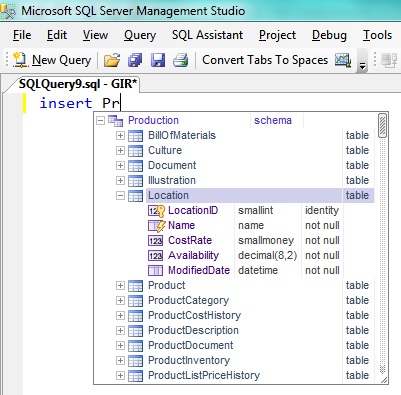Click the ProductCategory table icon
Screen dimensions: 401x395
[x=135, y=301]
